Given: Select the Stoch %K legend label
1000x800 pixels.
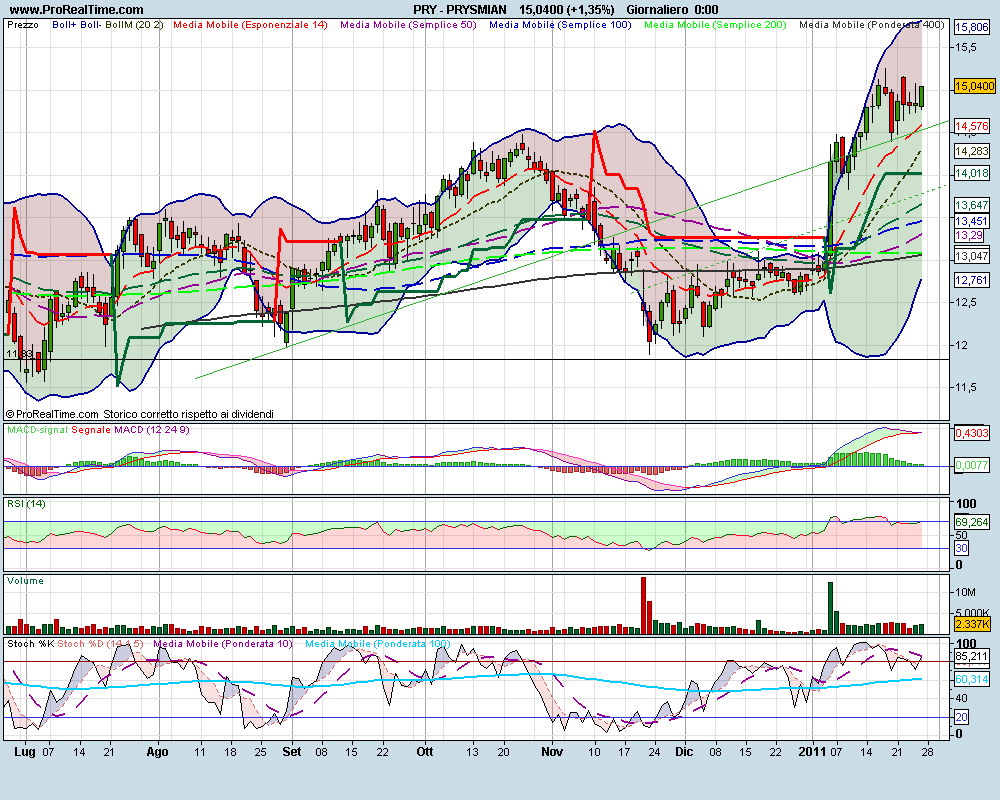Looking at the screenshot, I should click(31, 644).
